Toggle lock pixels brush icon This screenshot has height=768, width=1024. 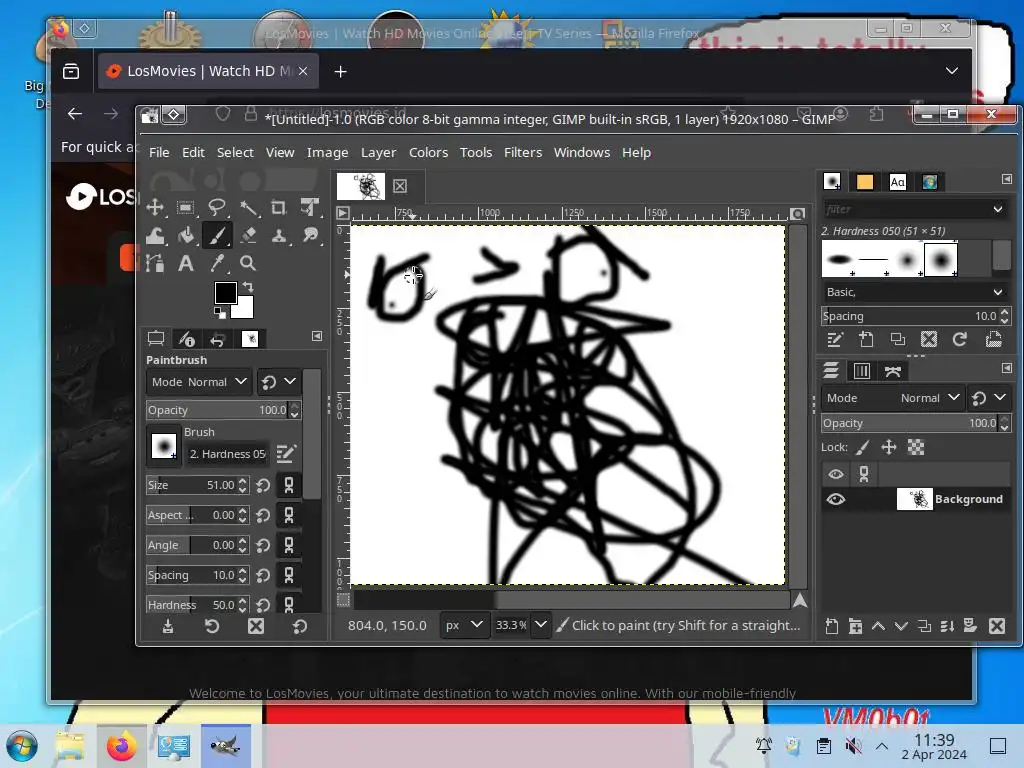863,447
